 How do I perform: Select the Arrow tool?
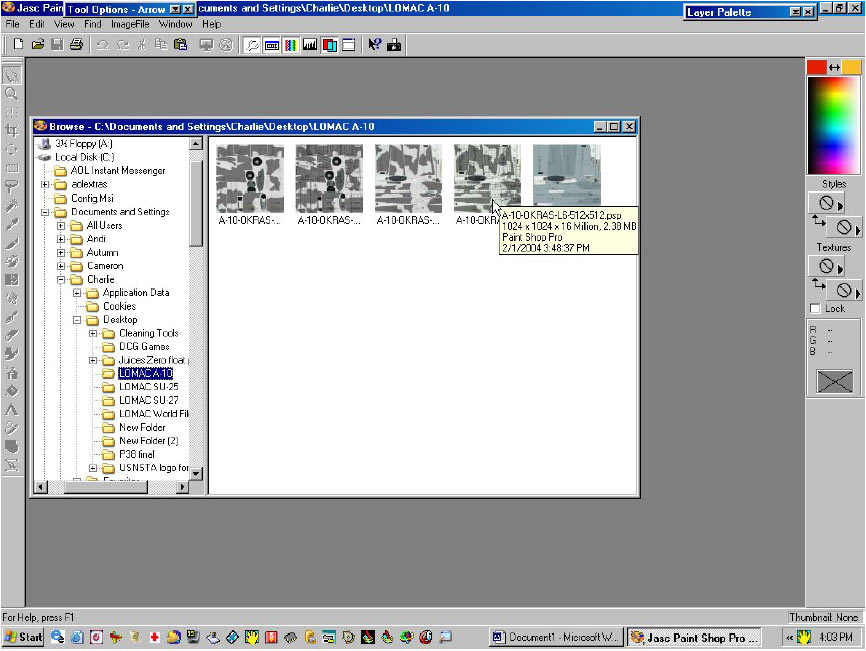[x=12, y=75]
